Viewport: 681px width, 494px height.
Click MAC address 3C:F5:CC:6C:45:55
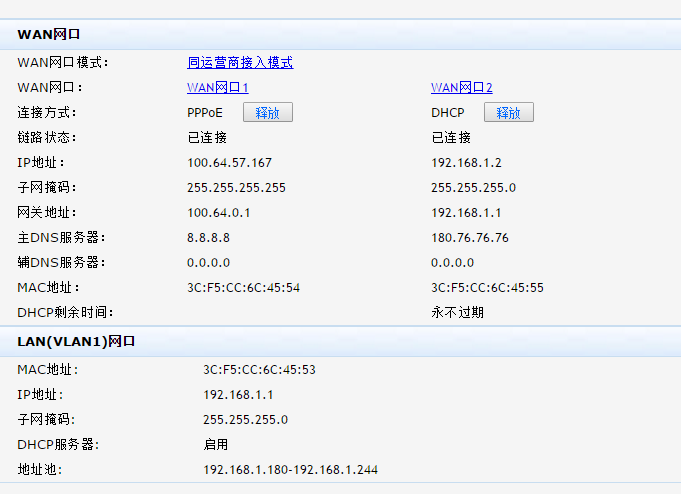pyautogui.click(x=487, y=288)
